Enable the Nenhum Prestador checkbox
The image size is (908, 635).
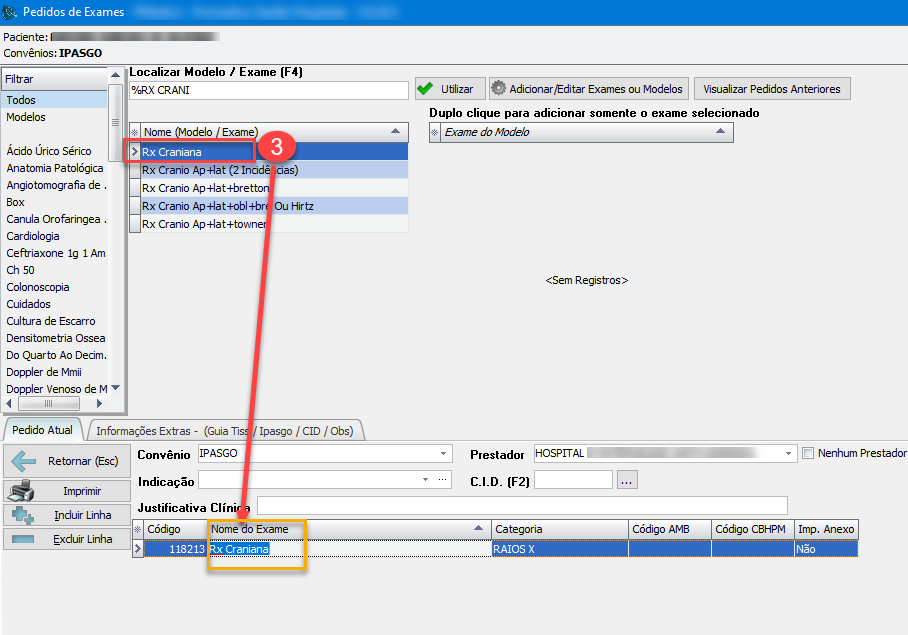pos(809,453)
